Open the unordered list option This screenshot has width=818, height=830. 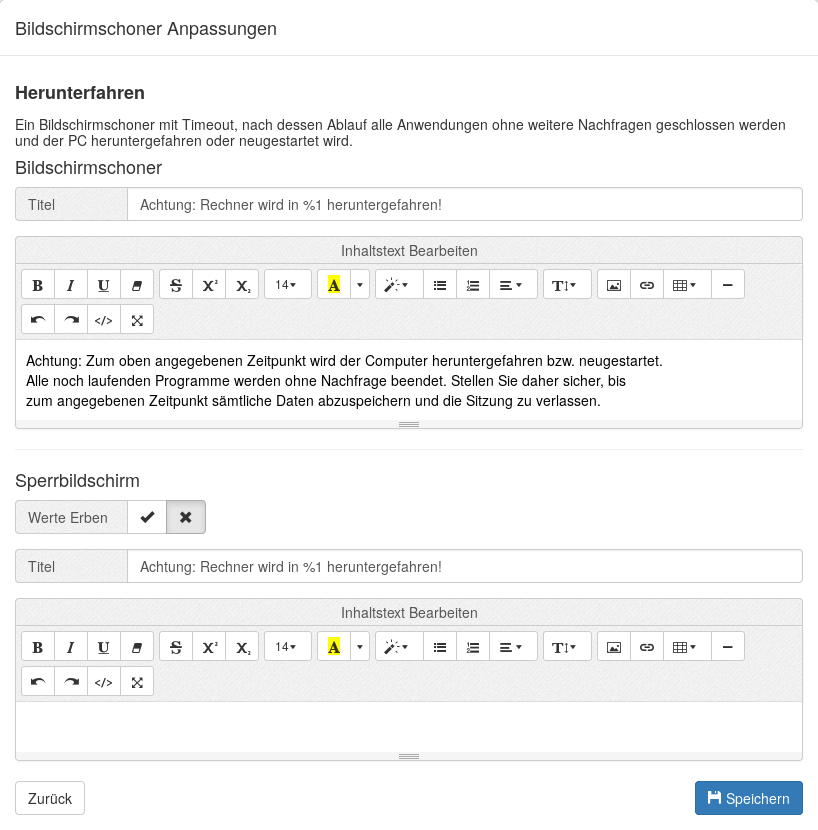point(439,284)
